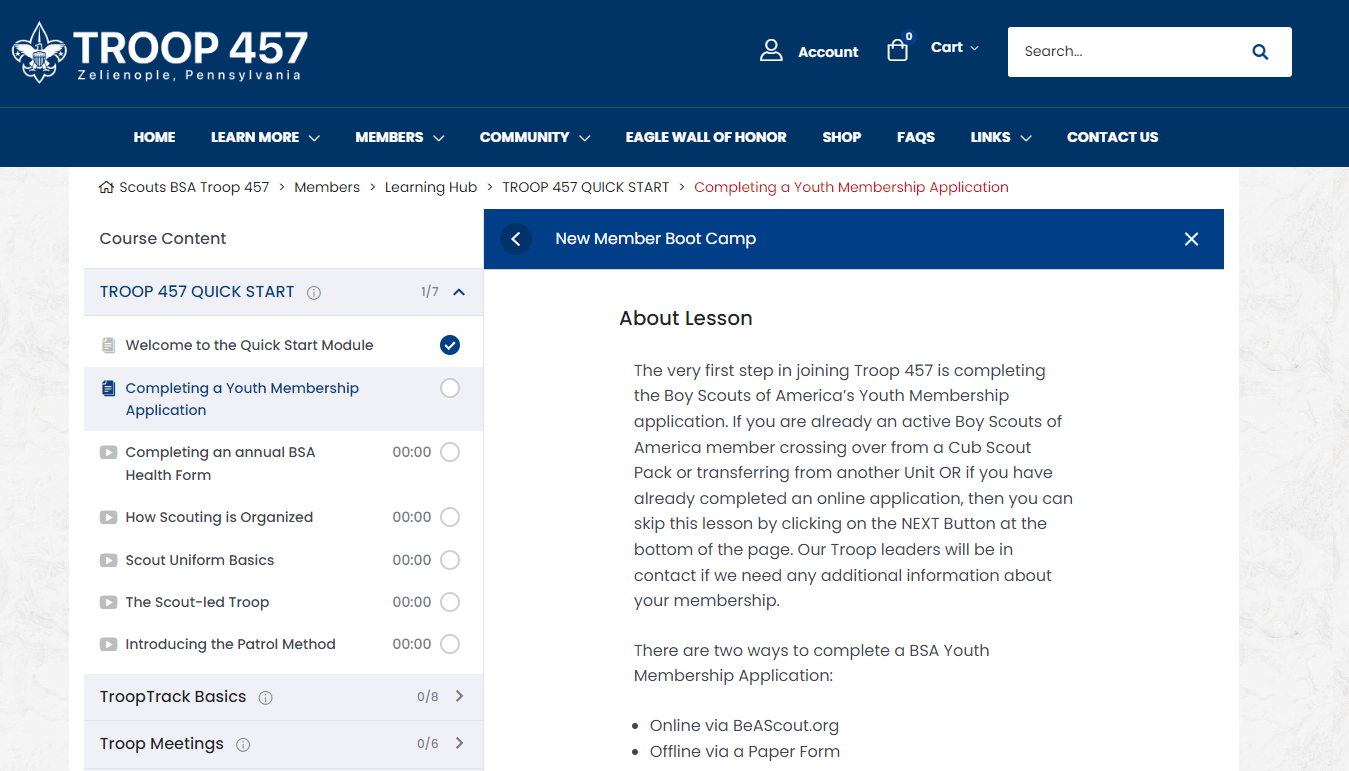Open the COMMUNITY dropdown menu
1349x771 pixels.
click(535, 137)
